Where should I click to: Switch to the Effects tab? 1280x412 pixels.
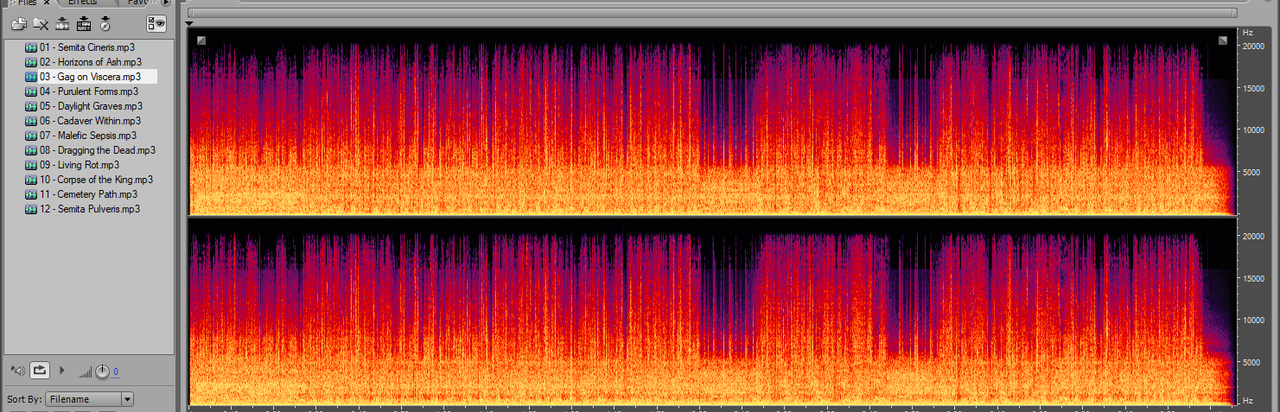pos(82,3)
